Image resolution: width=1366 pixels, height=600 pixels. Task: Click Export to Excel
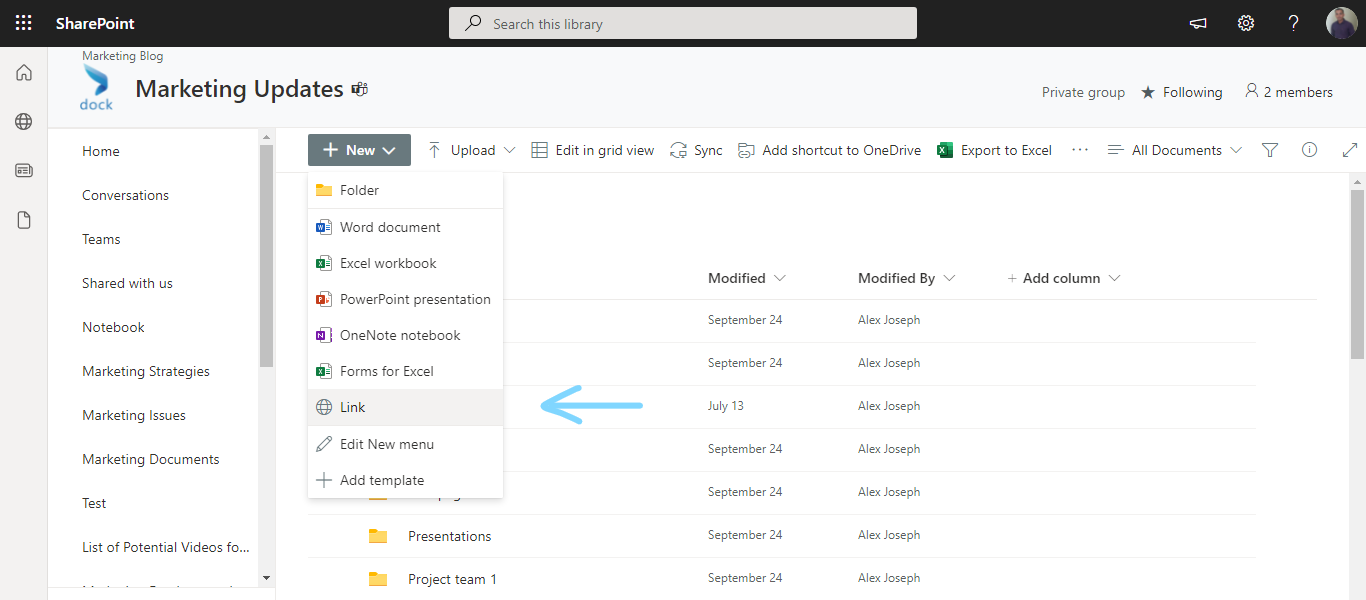994,149
